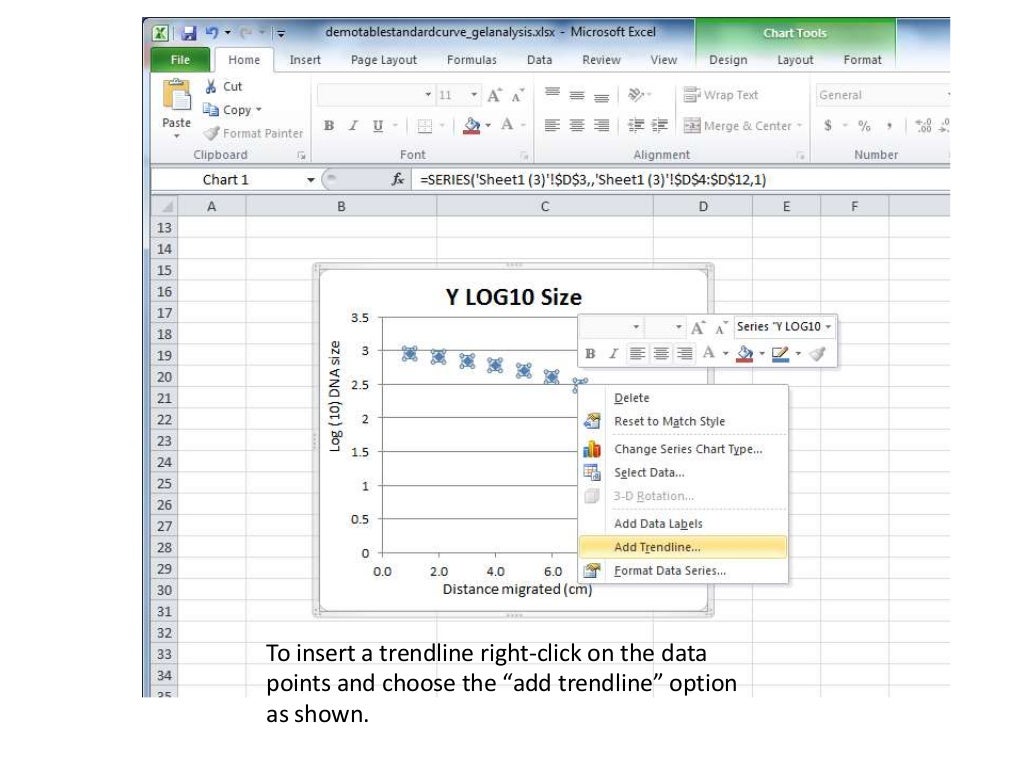
Task: Open the Copy dropdown arrow
Action: pos(259,110)
